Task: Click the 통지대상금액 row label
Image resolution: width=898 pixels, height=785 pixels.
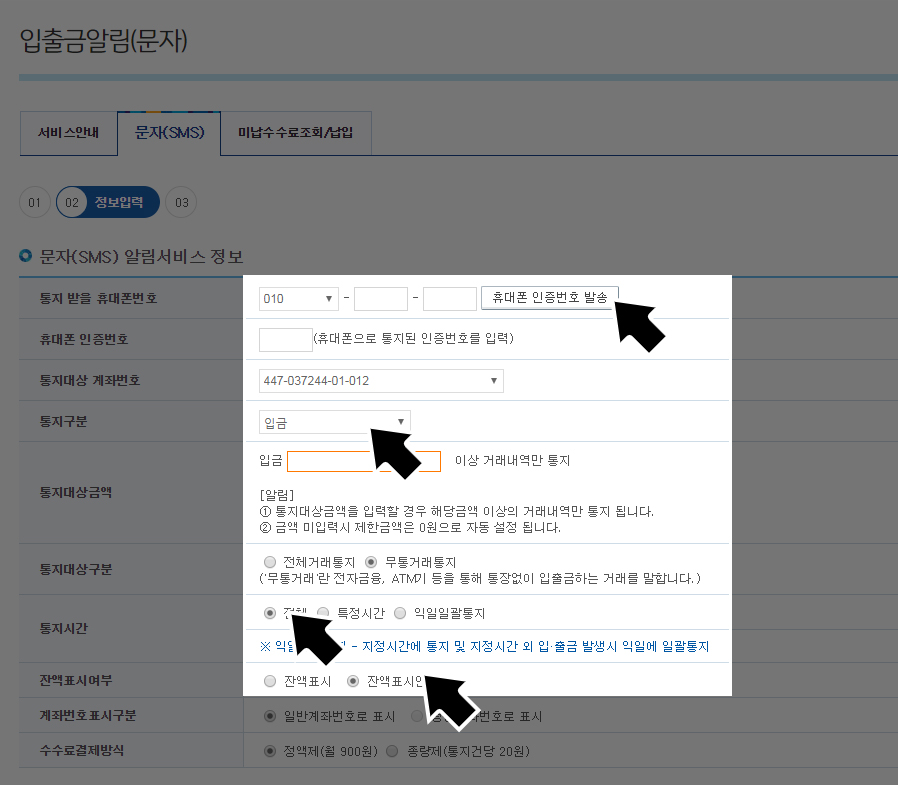Action: point(76,492)
